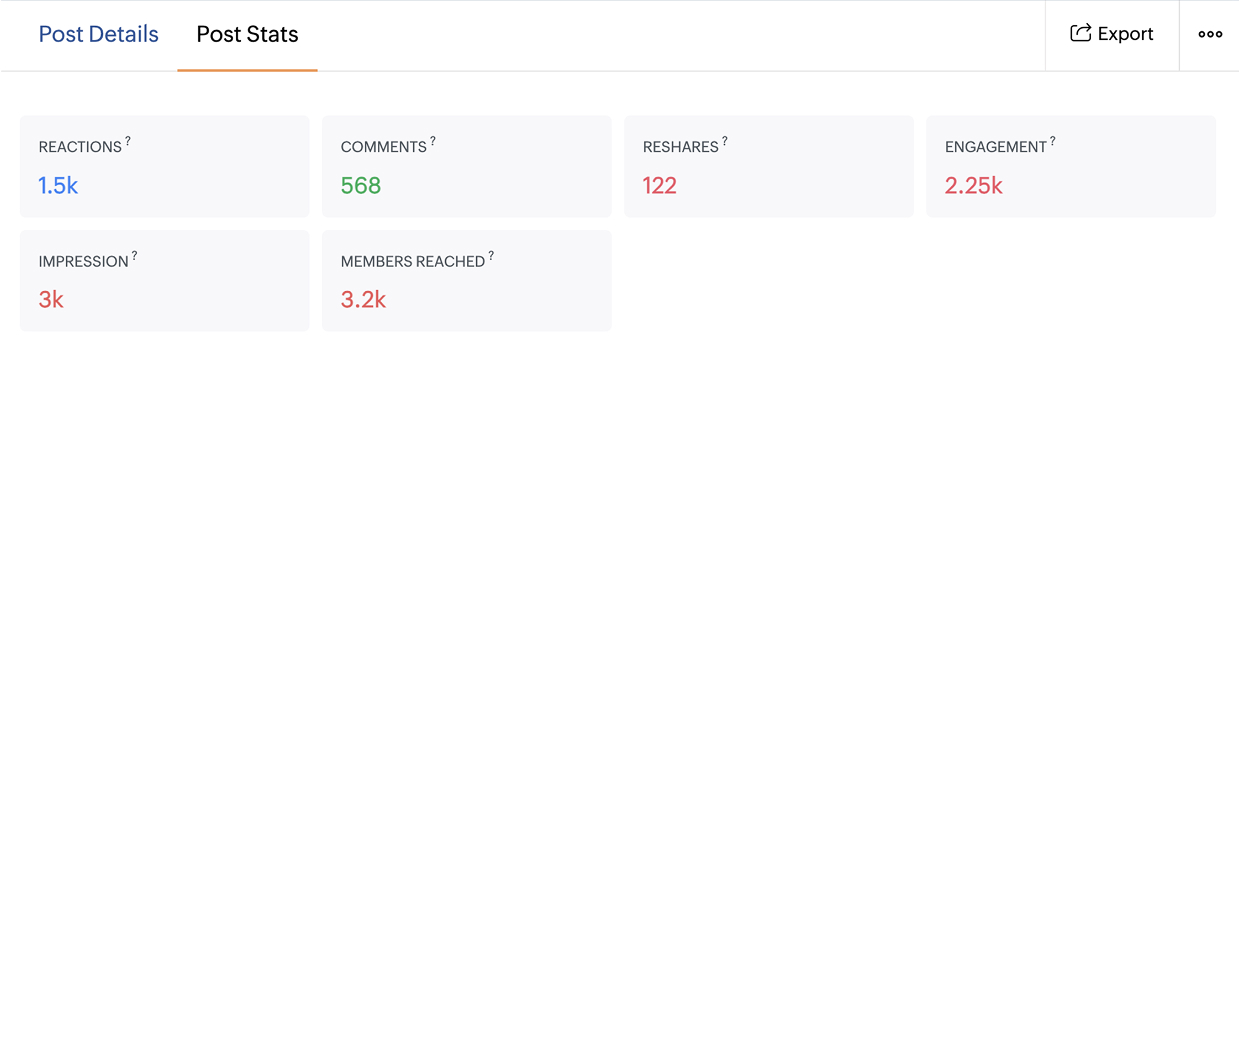Select the 122 reshares number

click(x=659, y=185)
